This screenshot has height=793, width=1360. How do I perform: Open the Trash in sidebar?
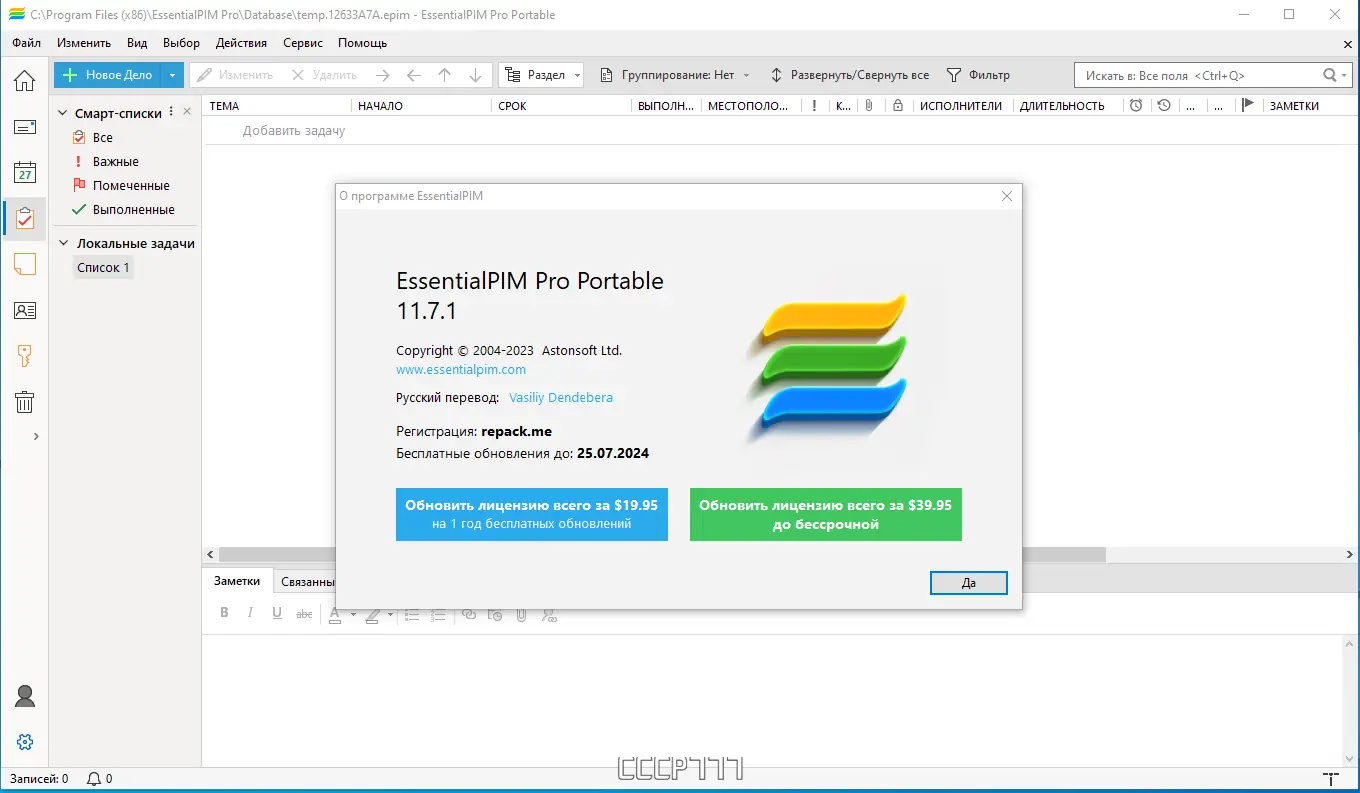coord(24,401)
